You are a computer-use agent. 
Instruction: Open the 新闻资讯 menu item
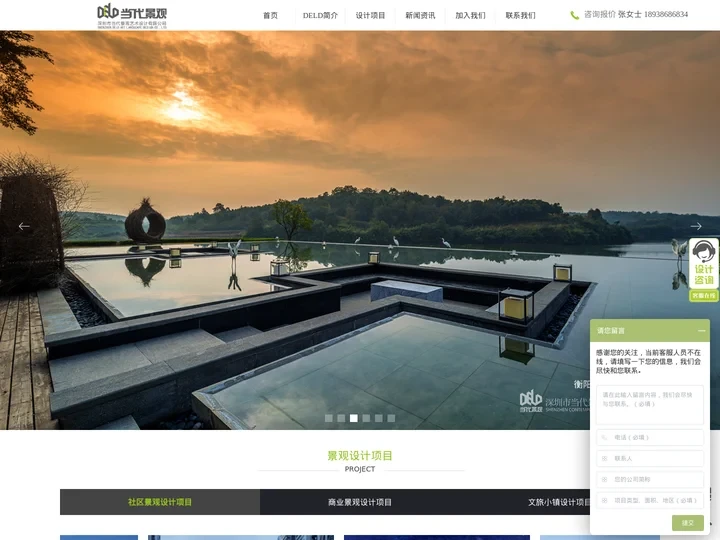420,15
